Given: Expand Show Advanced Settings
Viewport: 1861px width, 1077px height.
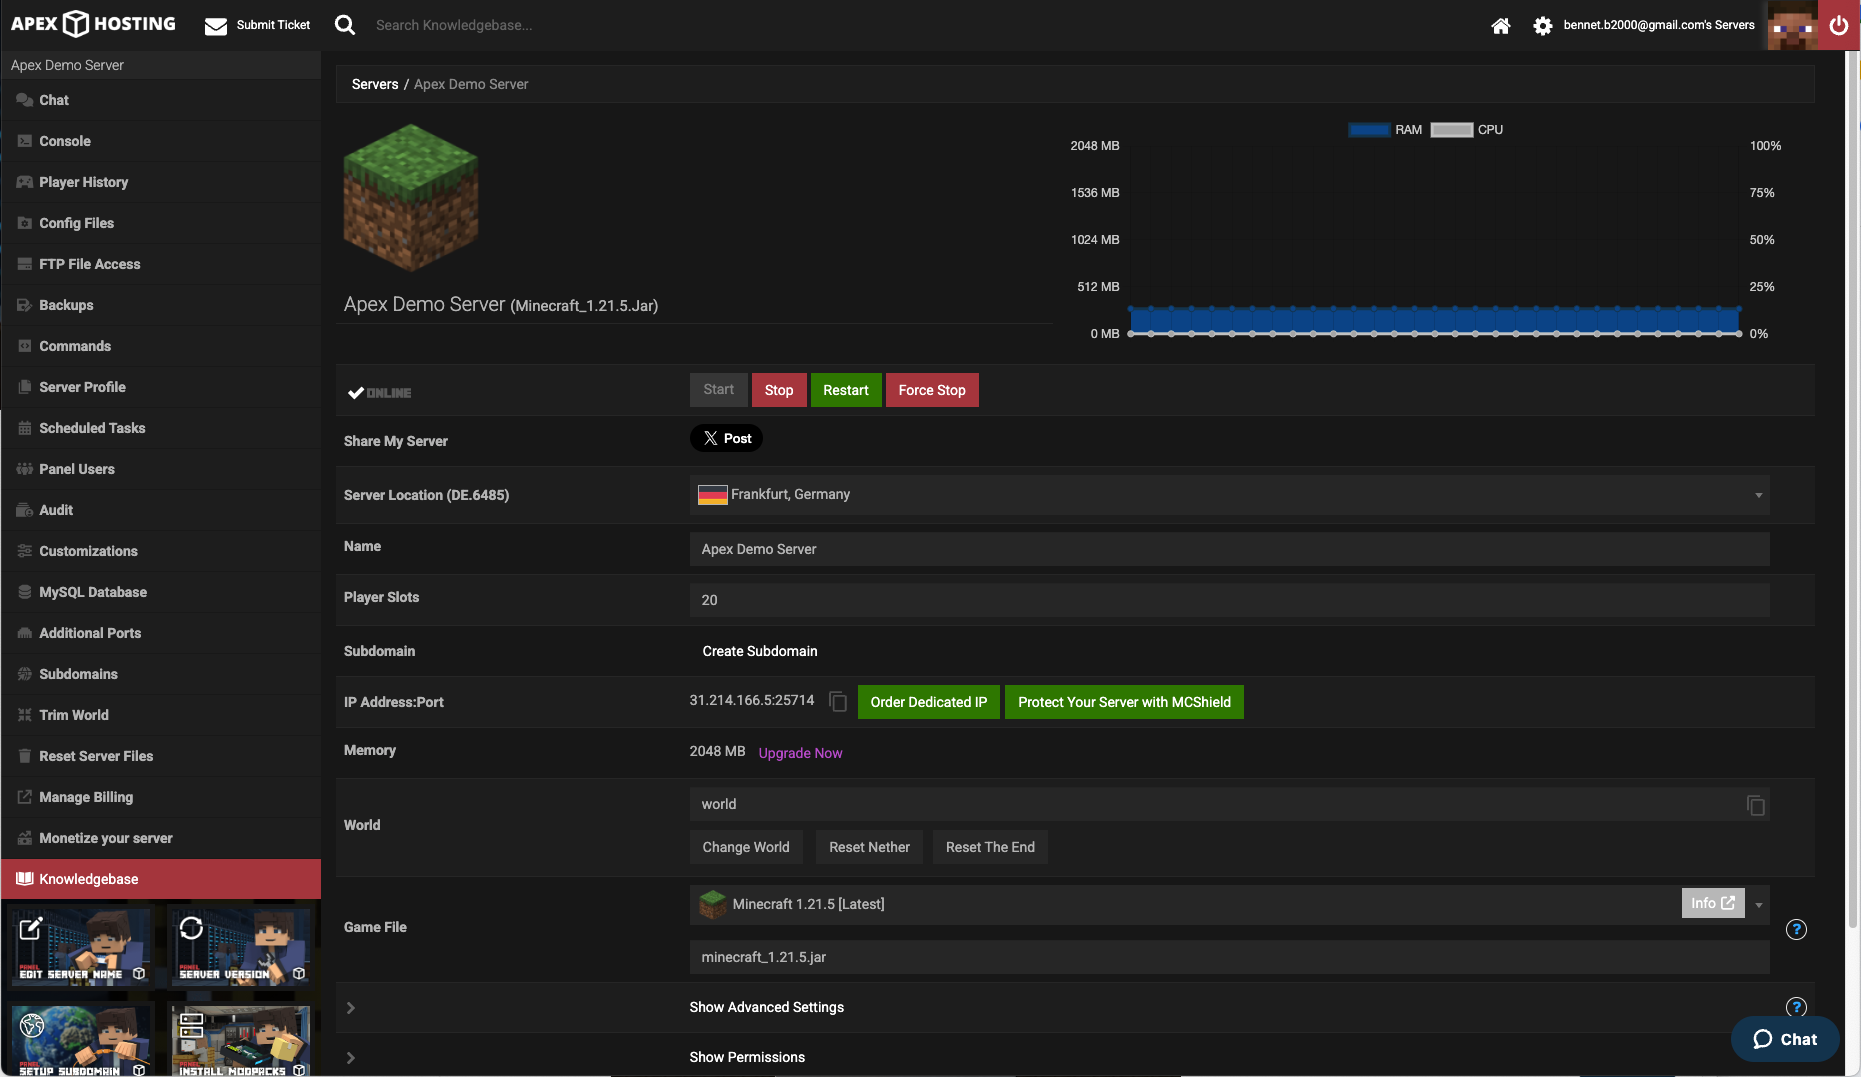Looking at the screenshot, I should coord(766,1007).
